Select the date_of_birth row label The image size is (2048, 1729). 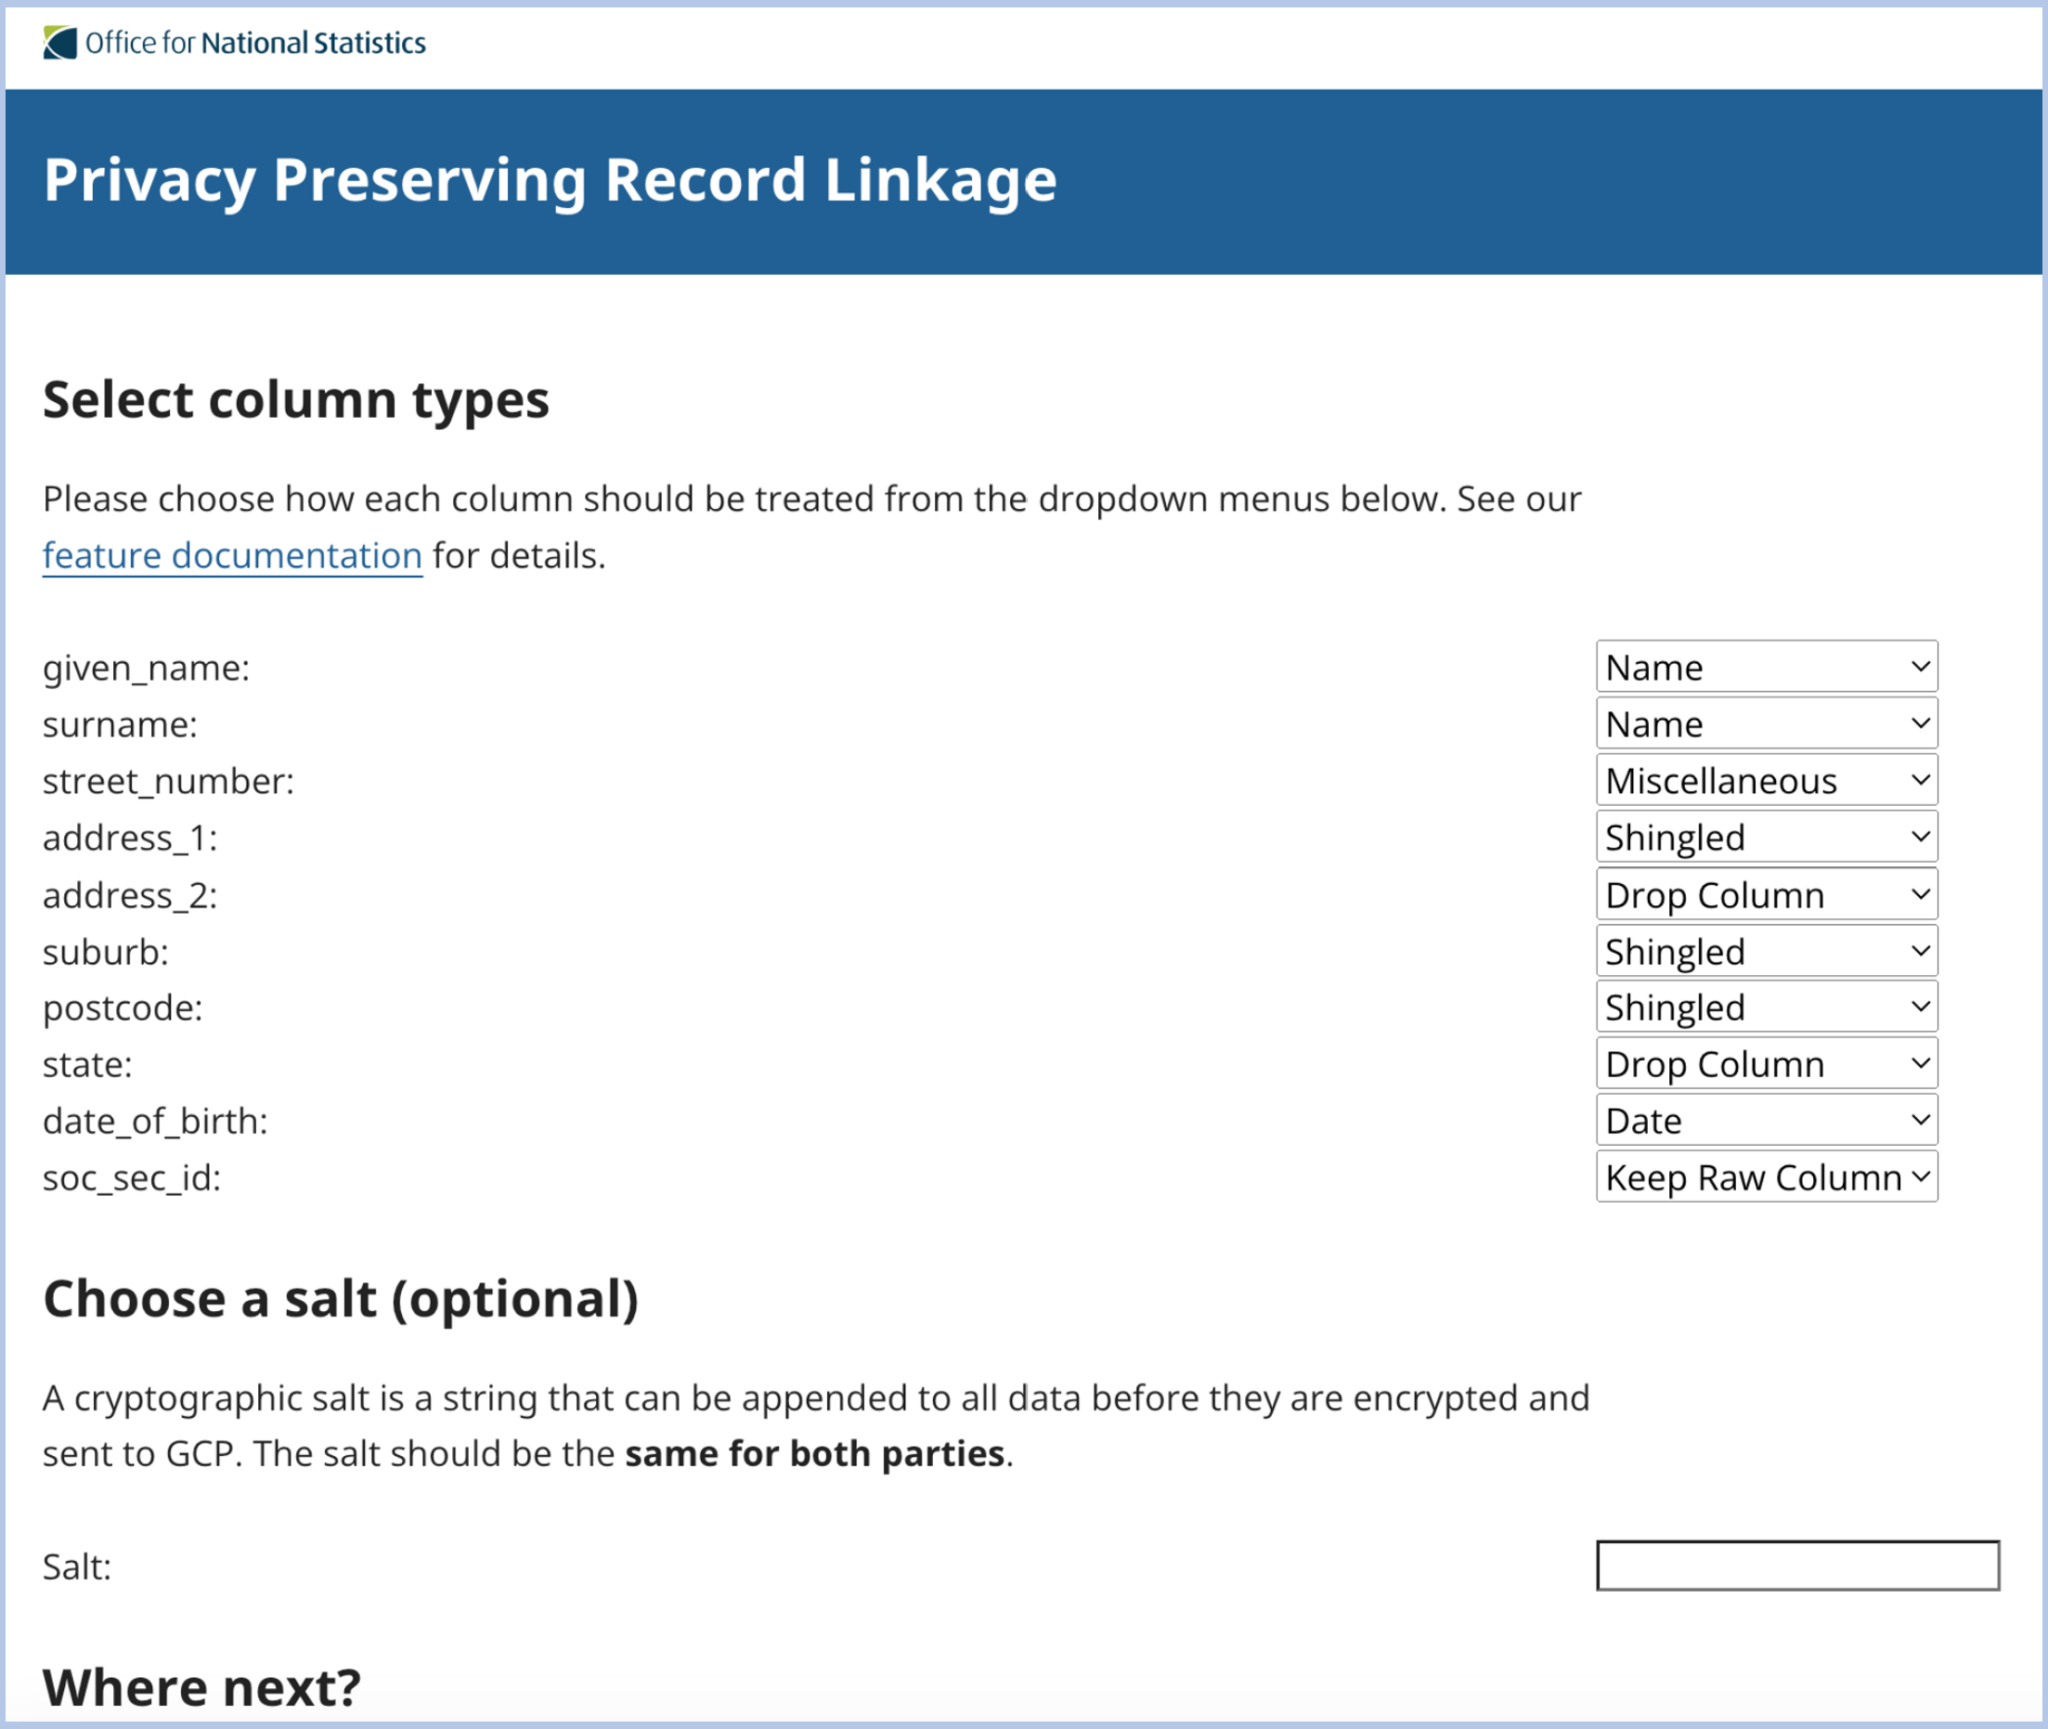157,1120
